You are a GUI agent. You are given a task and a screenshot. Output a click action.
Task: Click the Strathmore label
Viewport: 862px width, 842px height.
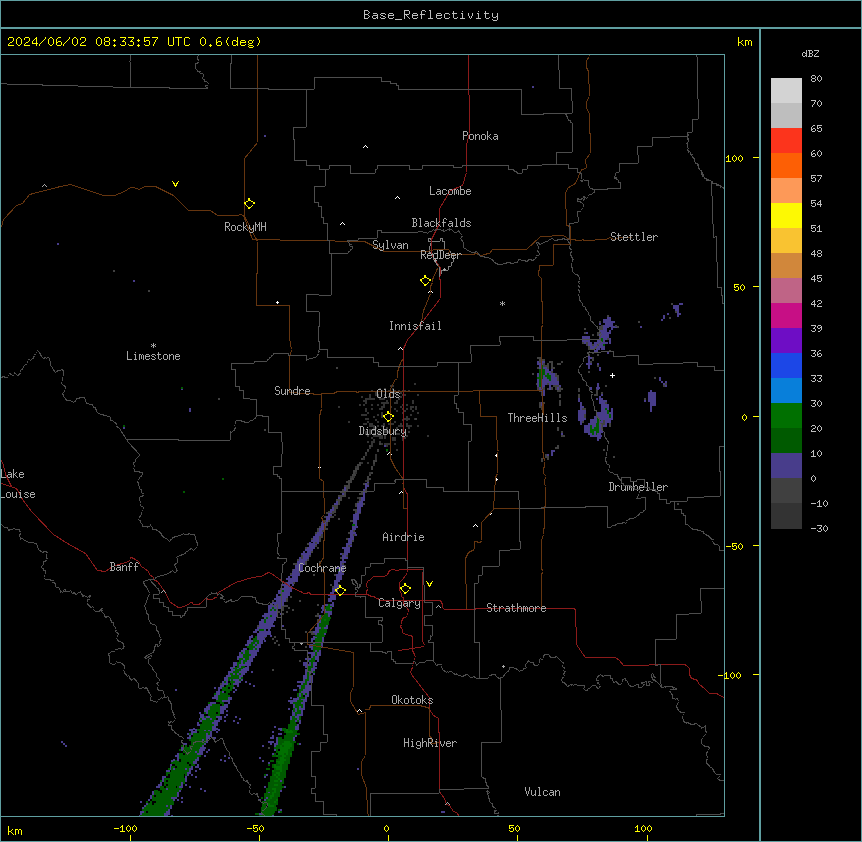point(516,608)
